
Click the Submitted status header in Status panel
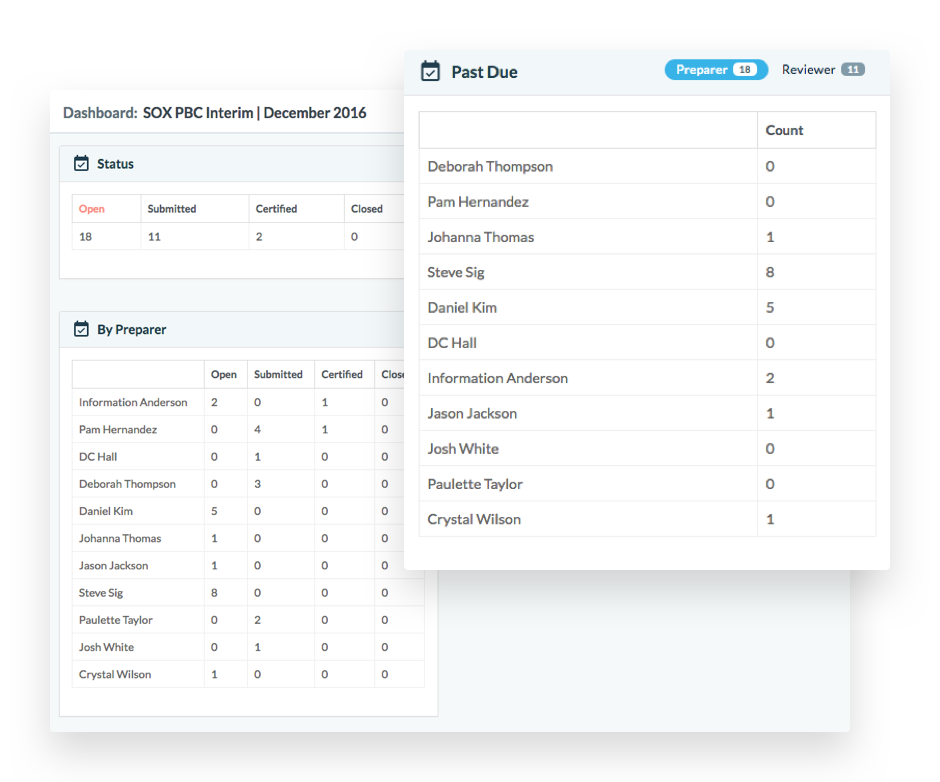click(171, 209)
